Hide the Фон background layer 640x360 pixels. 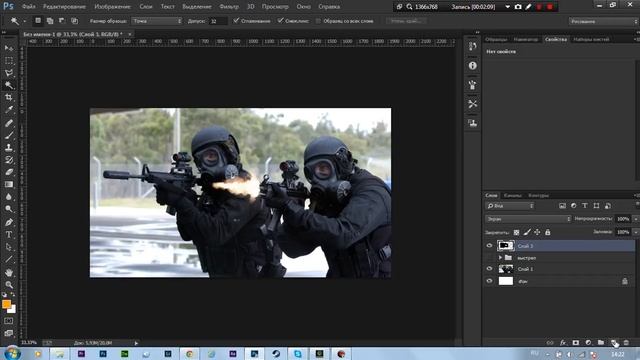click(x=489, y=281)
